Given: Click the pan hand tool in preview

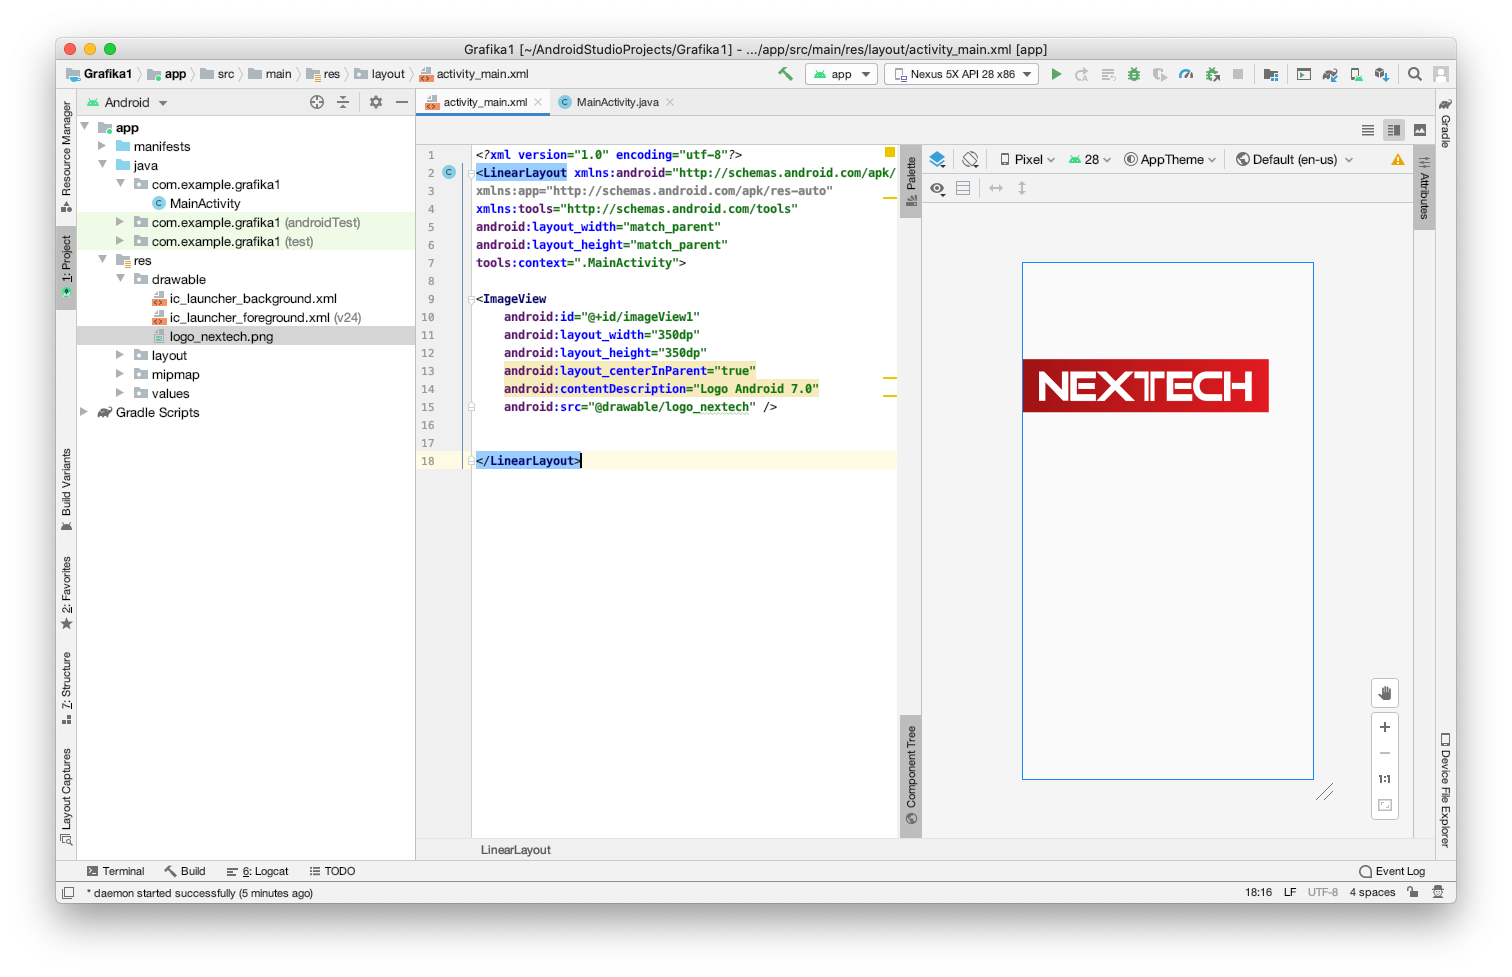Looking at the screenshot, I should point(1385,693).
